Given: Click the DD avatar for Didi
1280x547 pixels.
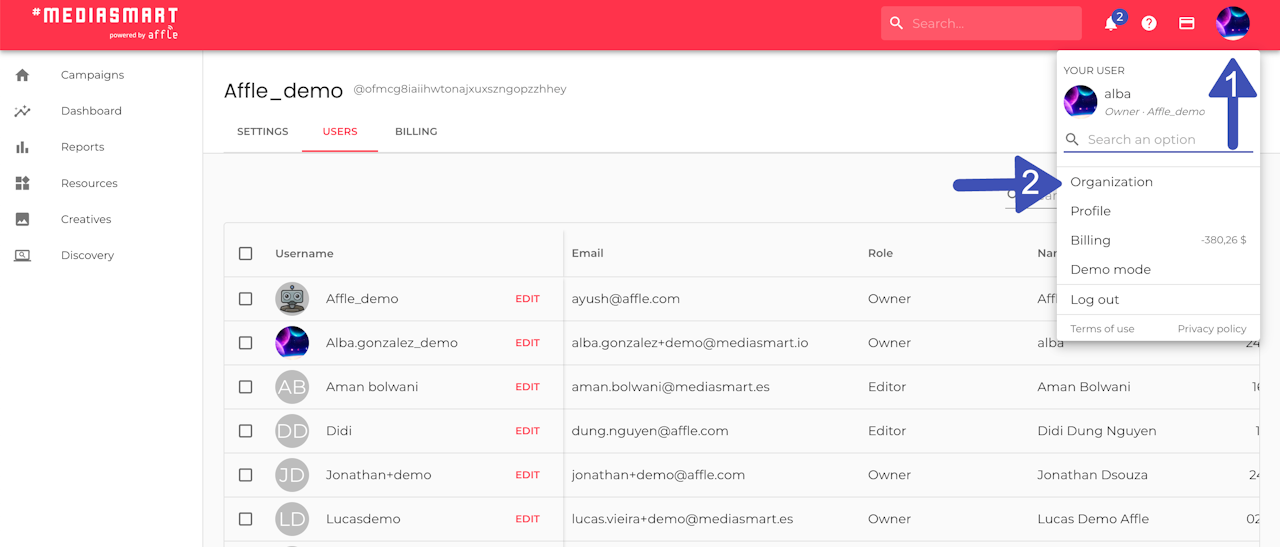Looking at the screenshot, I should click(x=292, y=430).
